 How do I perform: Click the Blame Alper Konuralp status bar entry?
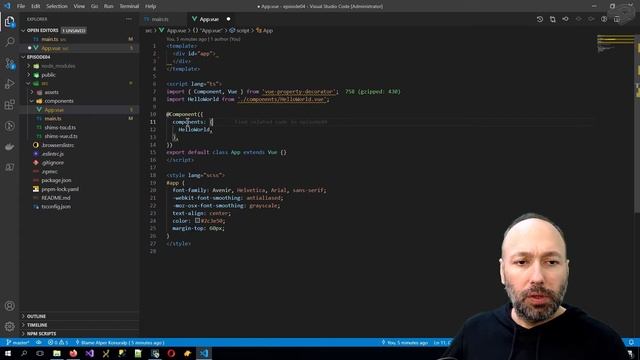(120, 343)
